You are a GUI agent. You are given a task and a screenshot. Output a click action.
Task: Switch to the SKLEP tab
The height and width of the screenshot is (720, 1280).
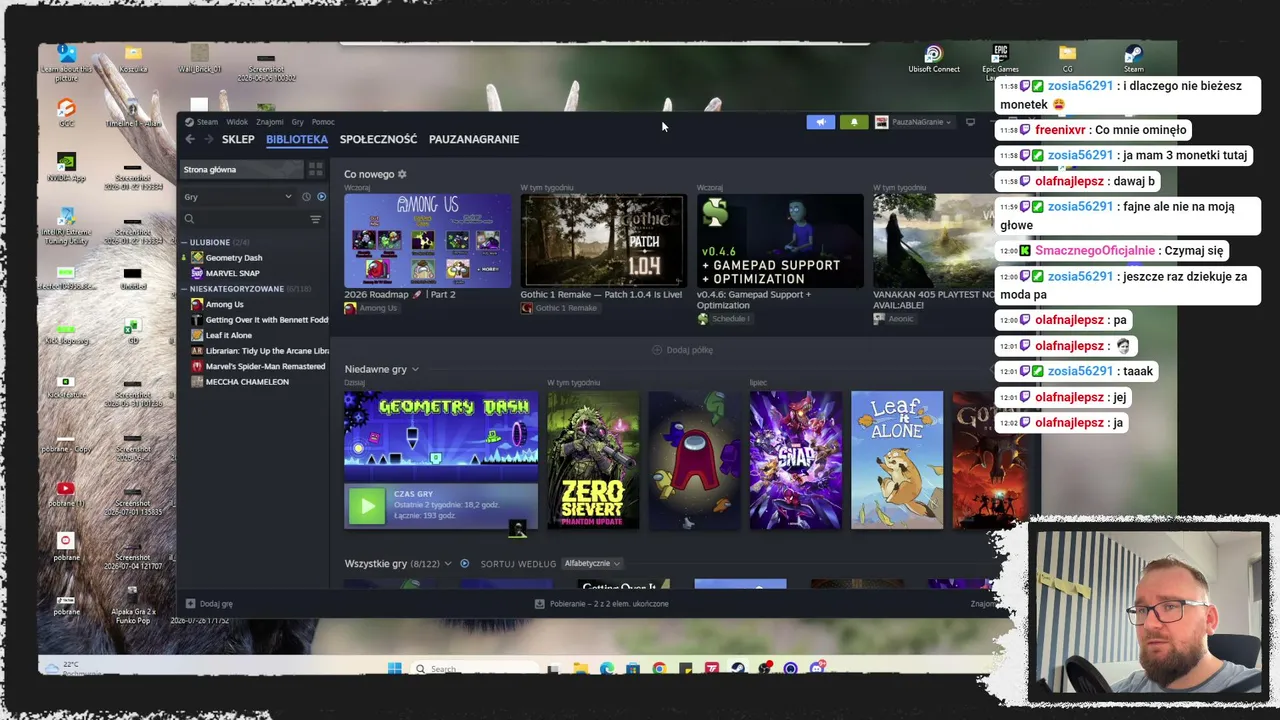[x=238, y=139]
